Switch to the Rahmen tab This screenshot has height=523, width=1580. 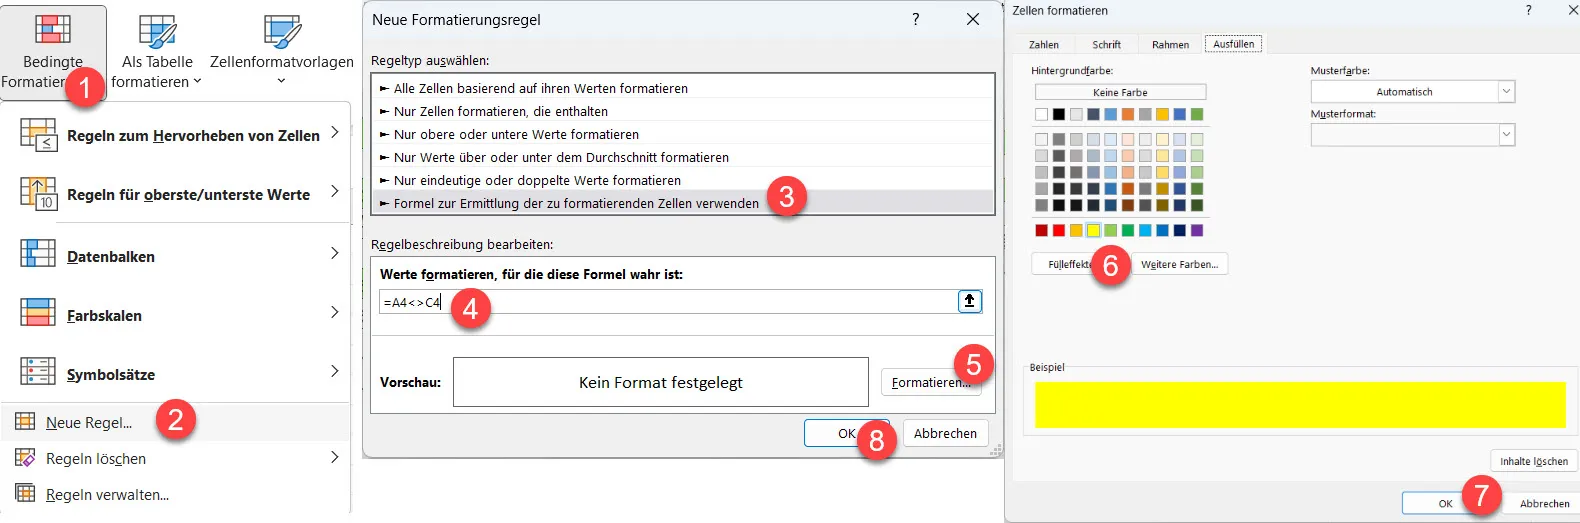[x=1170, y=45]
